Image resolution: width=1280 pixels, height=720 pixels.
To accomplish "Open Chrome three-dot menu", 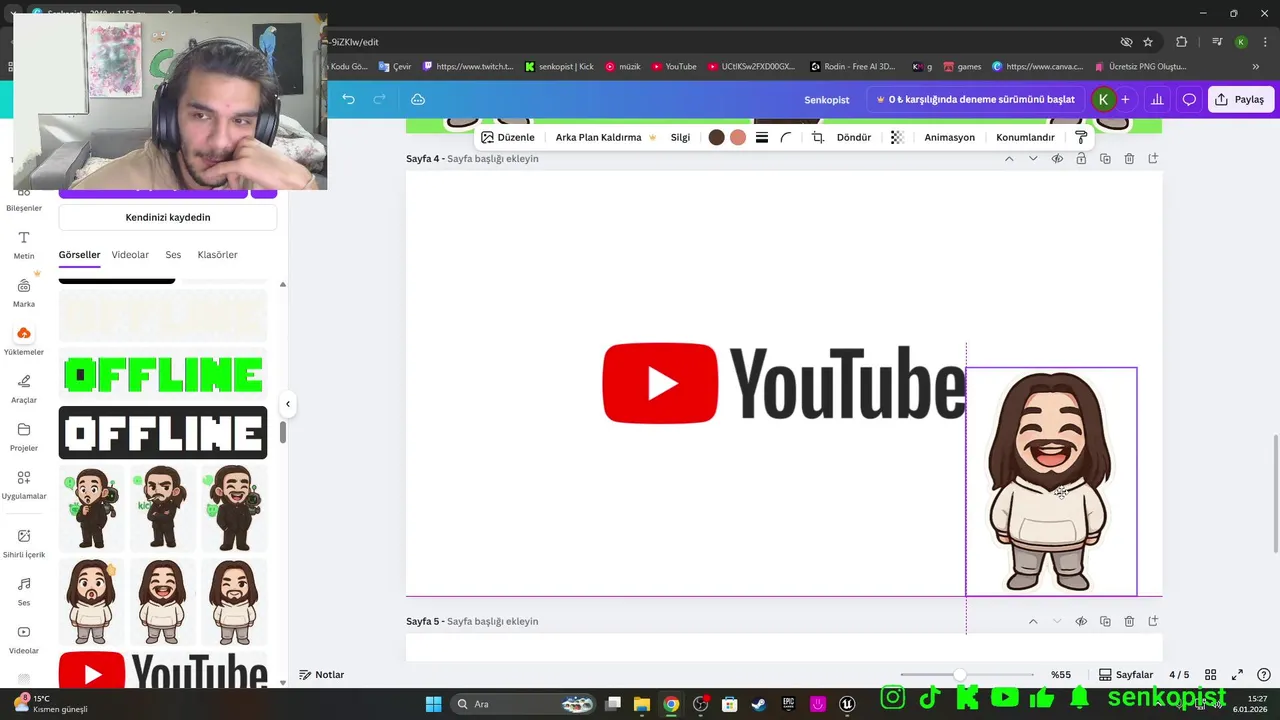I will coord(1264,42).
